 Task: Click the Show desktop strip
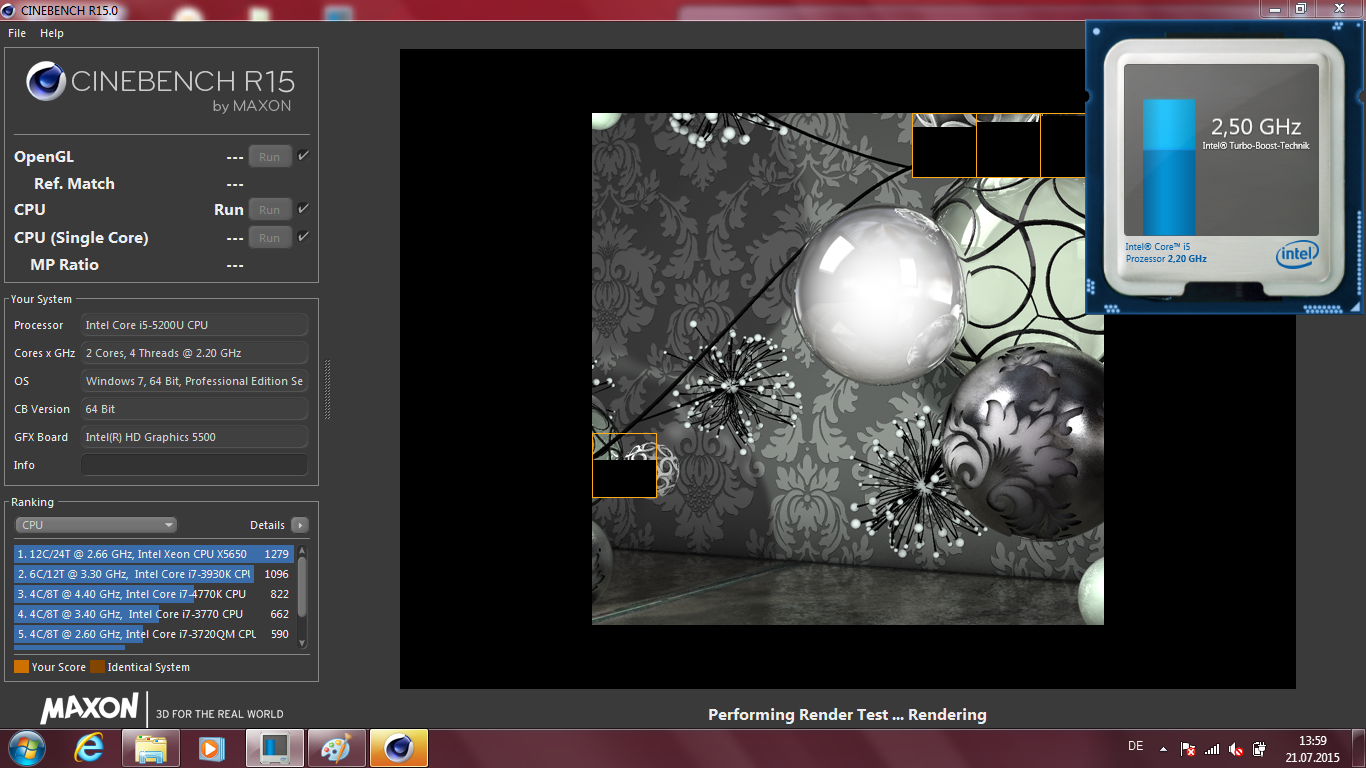[1359, 748]
